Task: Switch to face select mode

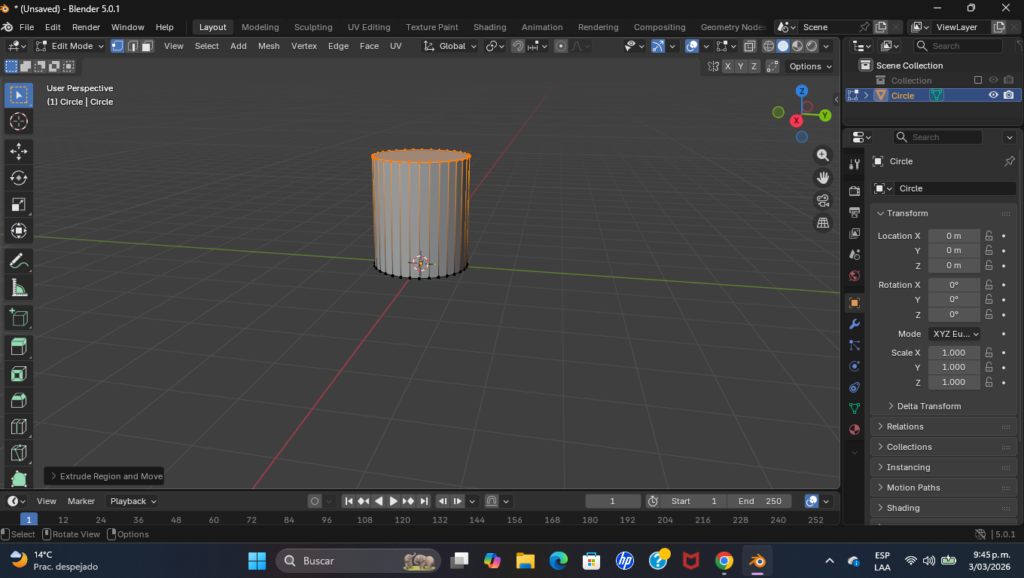Action: click(x=147, y=46)
